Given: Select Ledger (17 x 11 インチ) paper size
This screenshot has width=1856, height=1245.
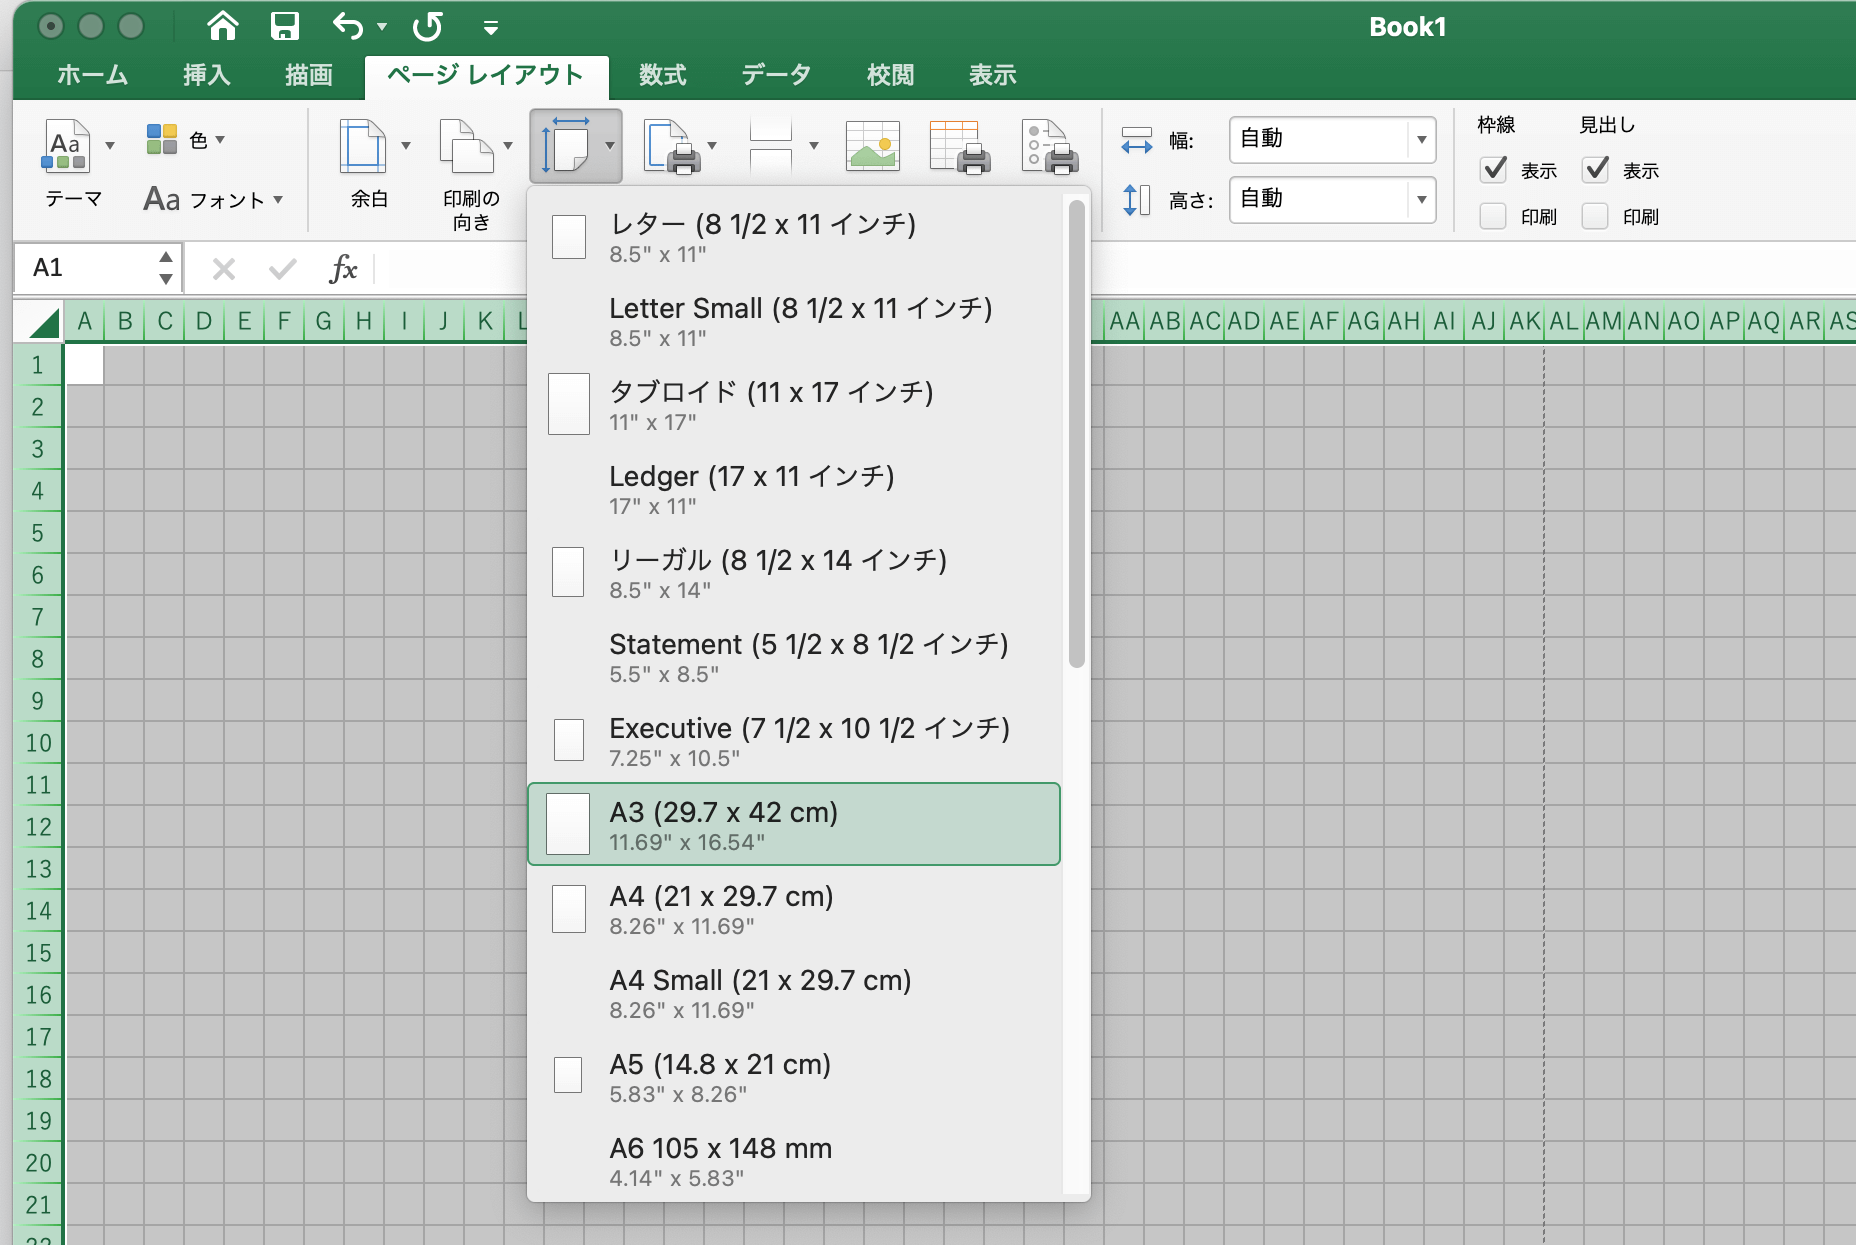Looking at the screenshot, I should [794, 489].
